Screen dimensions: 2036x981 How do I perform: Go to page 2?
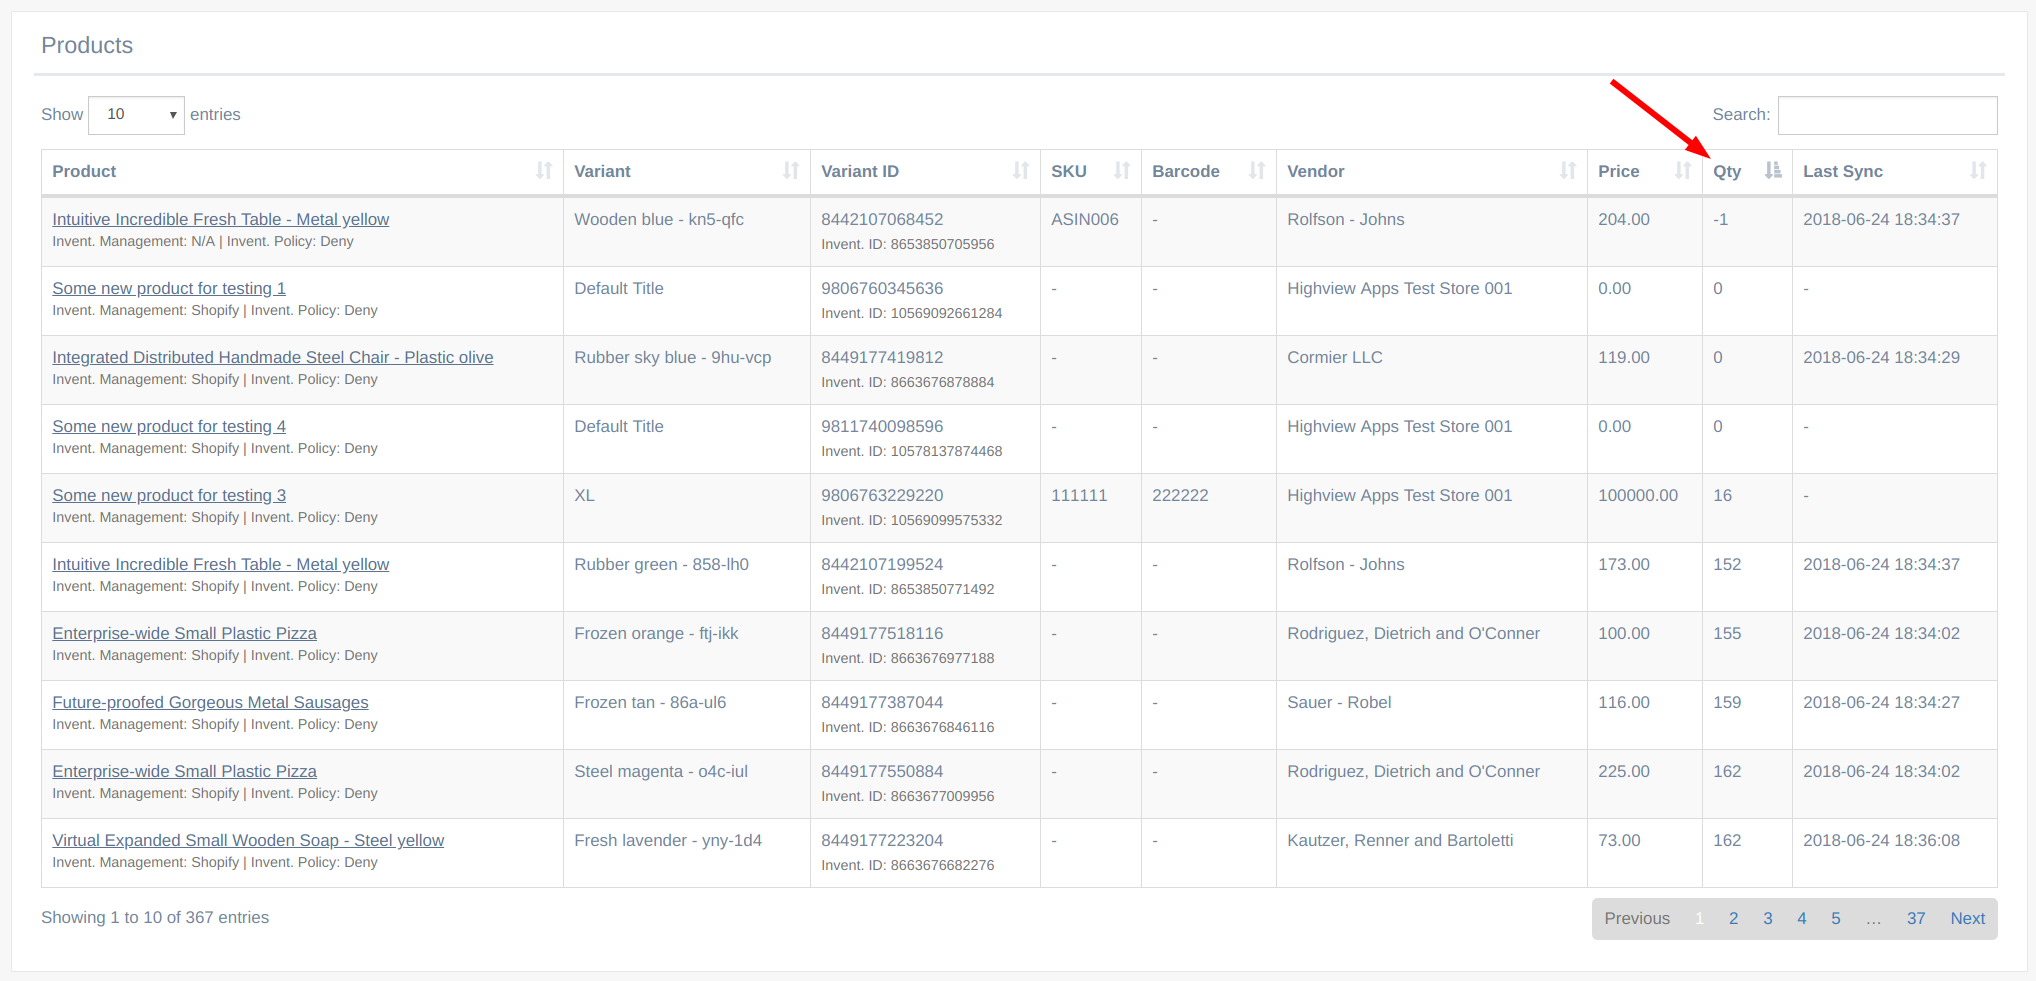pyautogui.click(x=1733, y=918)
